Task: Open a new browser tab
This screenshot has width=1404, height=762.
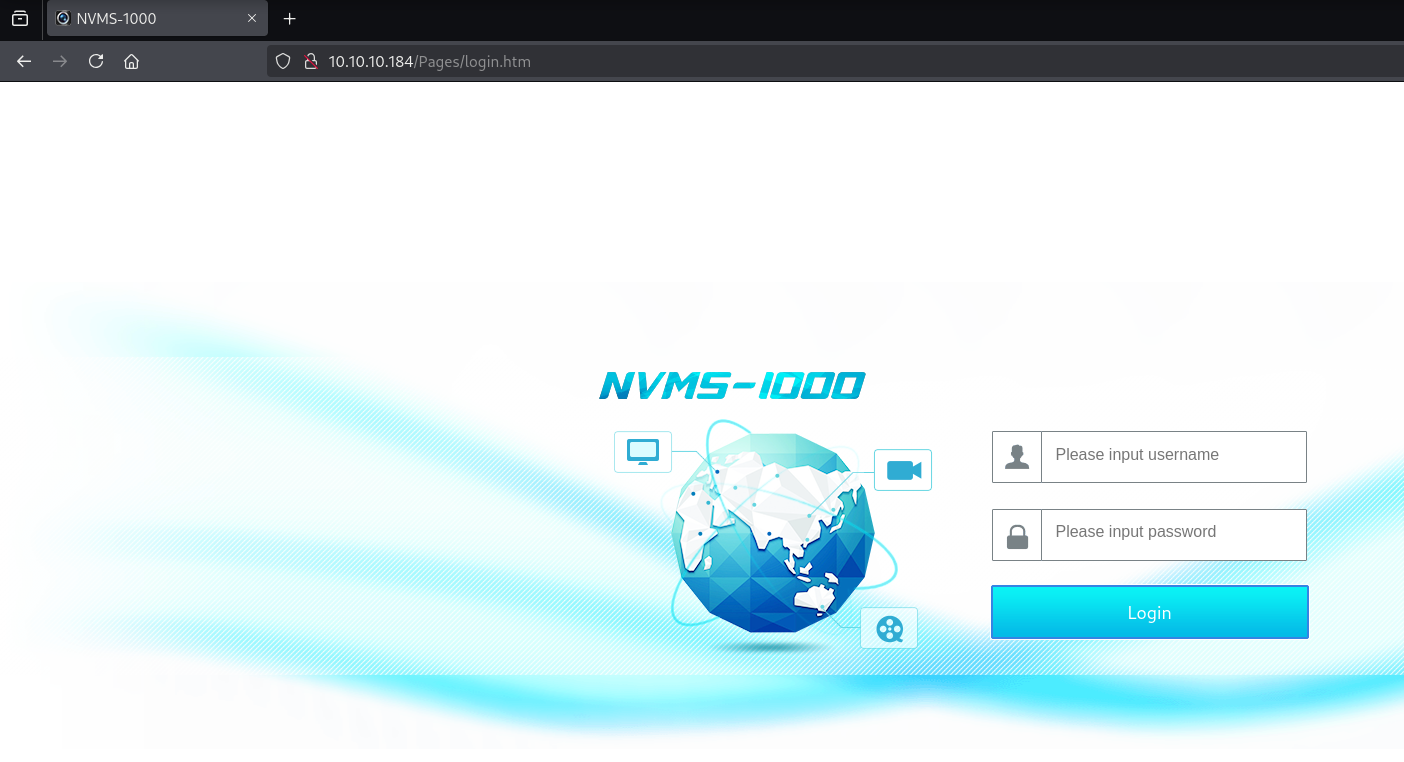Action: click(x=290, y=18)
